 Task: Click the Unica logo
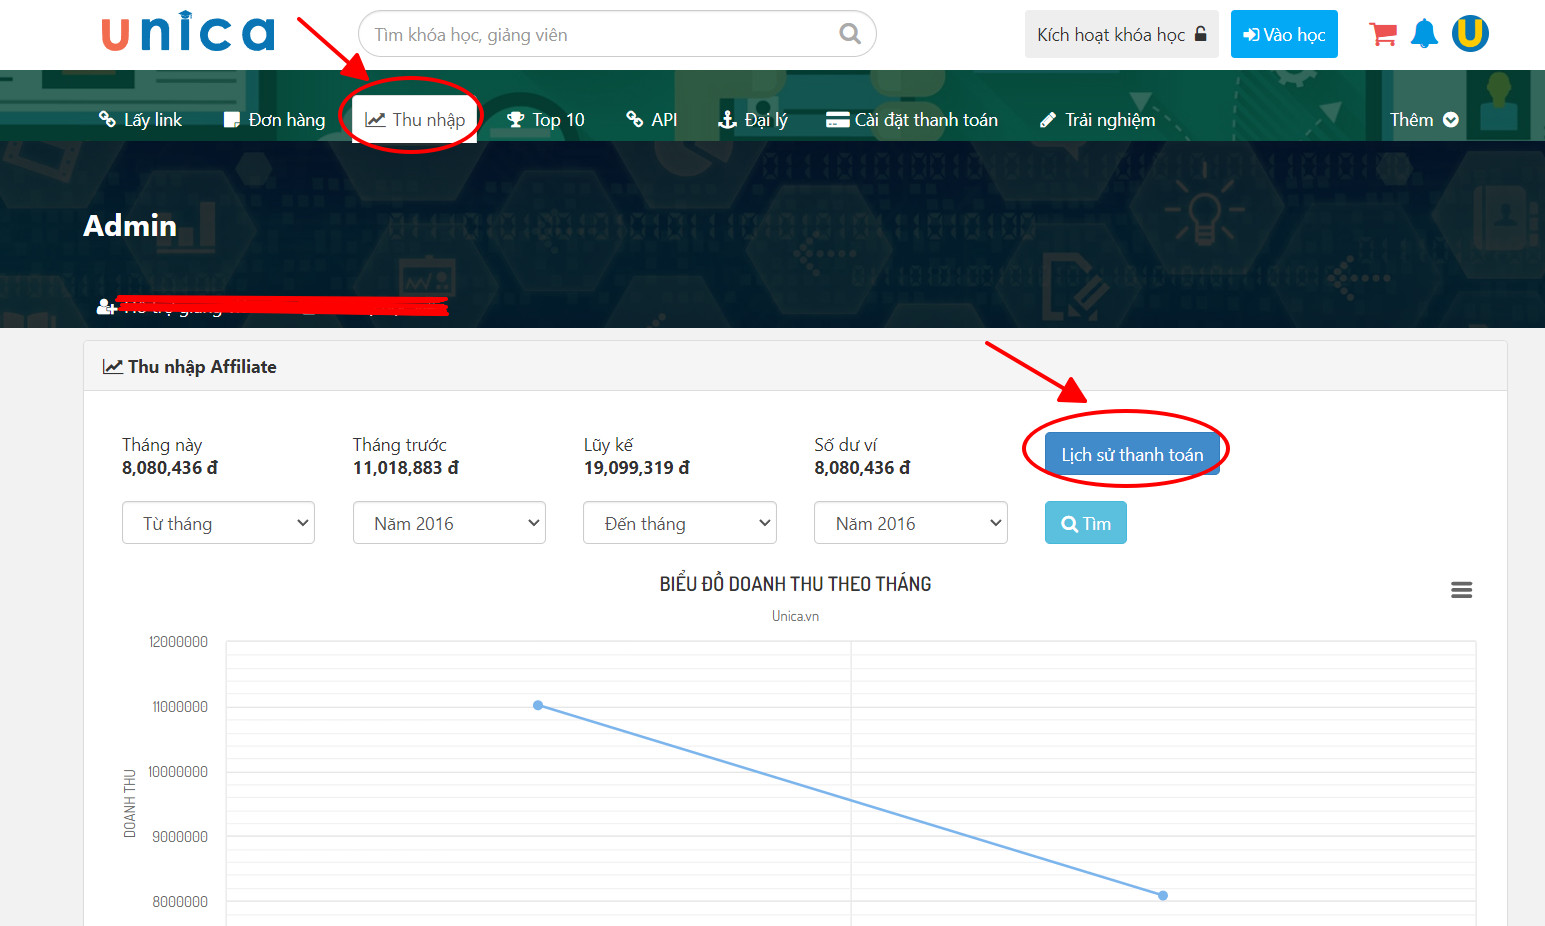pyautogui.click(x=188, y=32)
